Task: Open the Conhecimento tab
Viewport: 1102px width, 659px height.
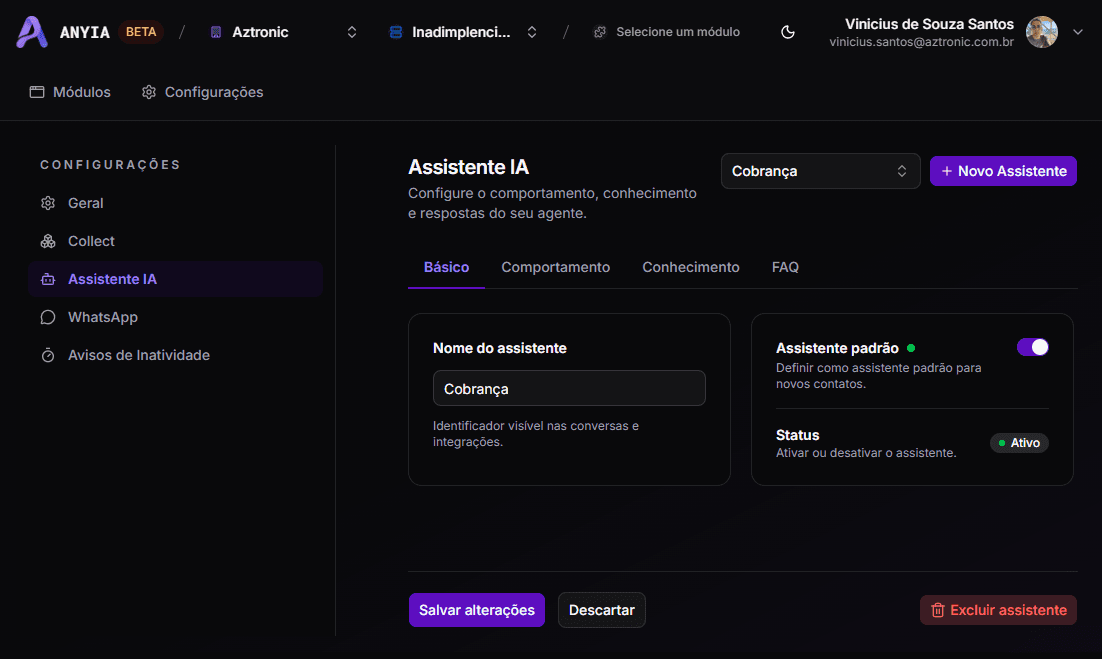Action: point(691,268)
